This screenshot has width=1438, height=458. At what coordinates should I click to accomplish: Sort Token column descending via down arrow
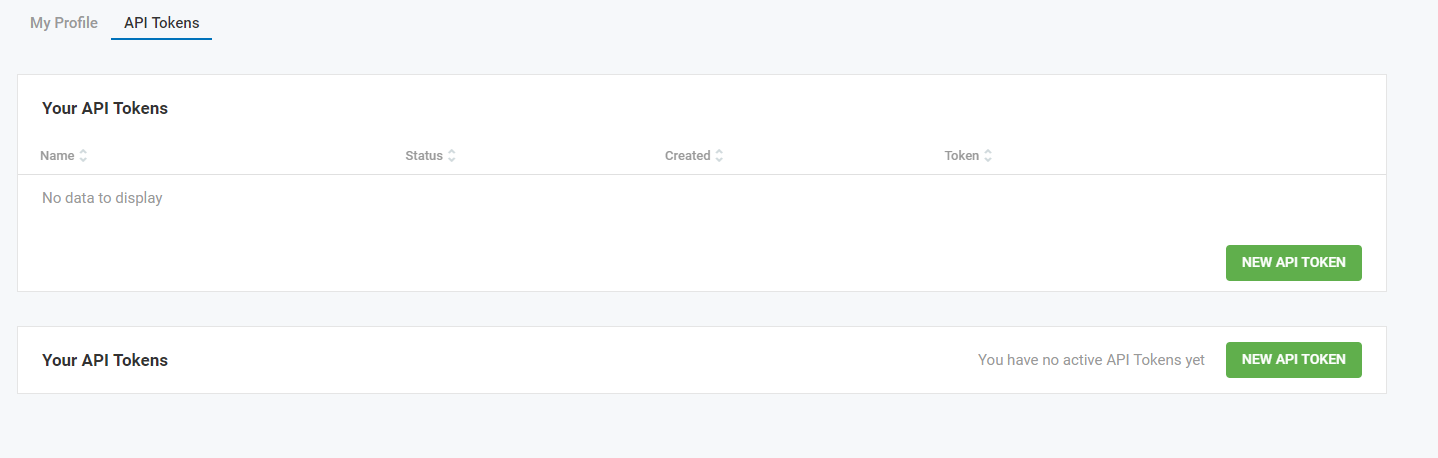[x=988, y=160]
